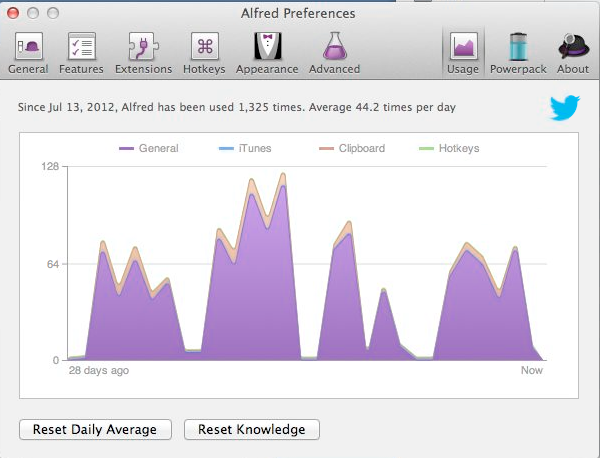Open the About bowler-hat pane

pos(573,53)
